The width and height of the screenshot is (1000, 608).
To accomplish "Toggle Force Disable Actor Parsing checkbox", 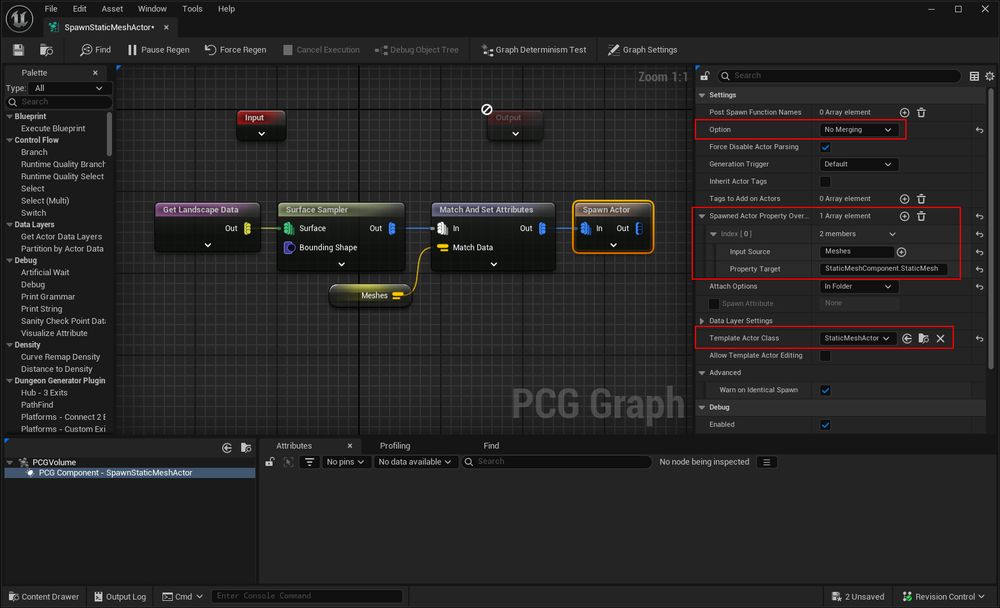I will point(825,147).
